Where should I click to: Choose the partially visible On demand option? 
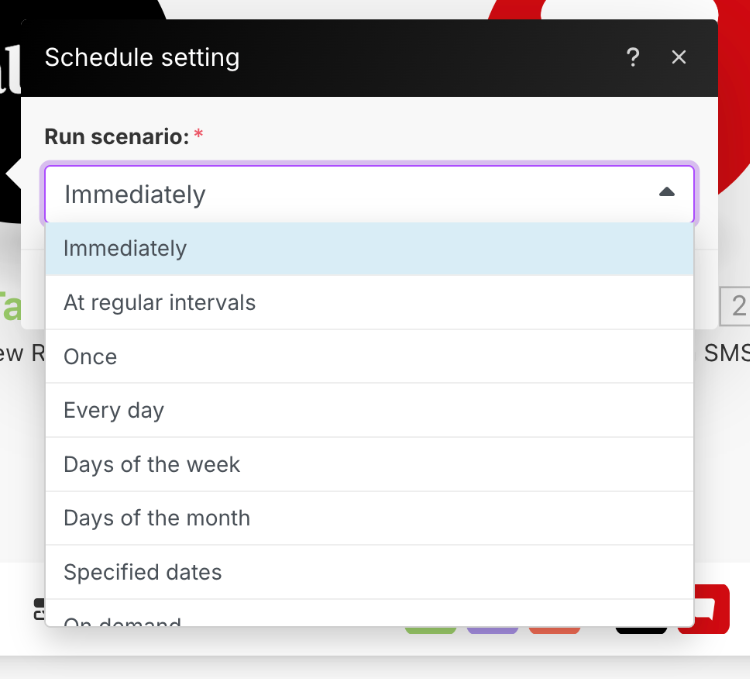pyautogui.click(x=369, y=613)
